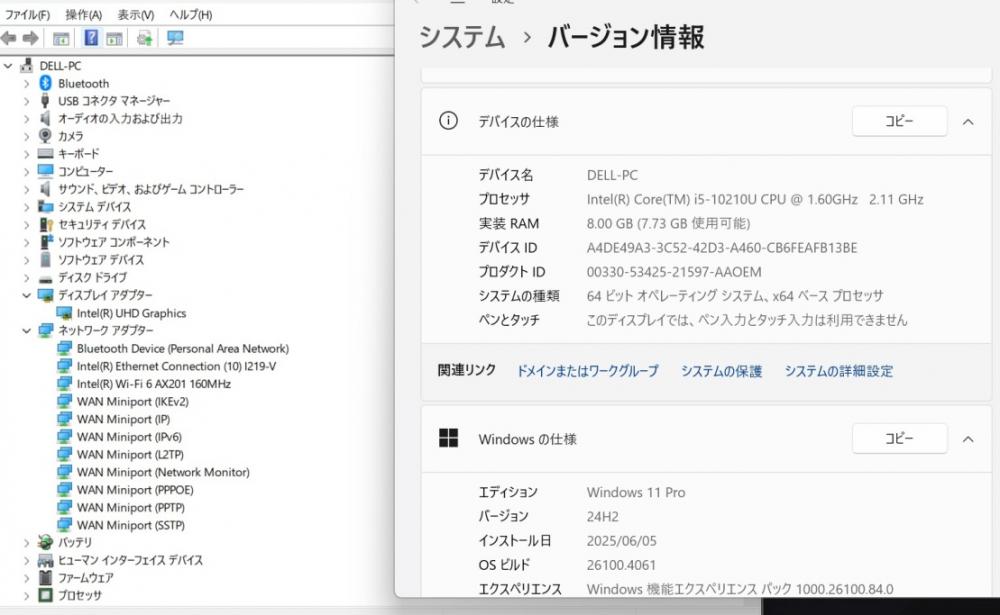Image resolution: width=1000 pixels, height=615 pixels.
Task: Select WAN Miniport (SSTP)
Action: (x=131, y=526)
